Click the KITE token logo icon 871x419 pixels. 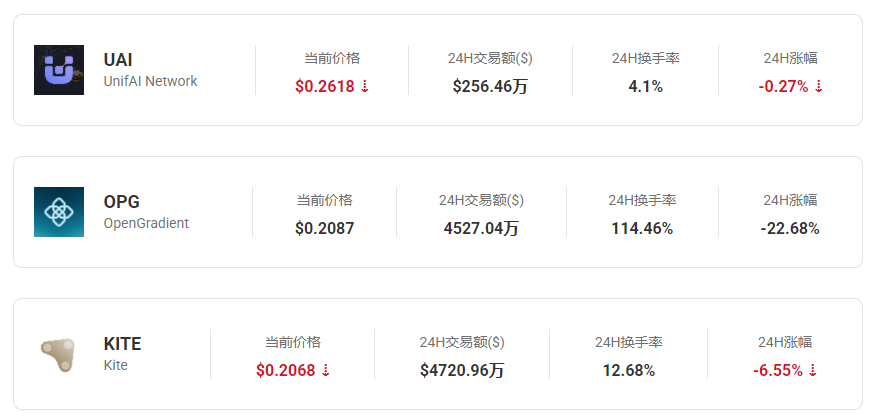tap(58, 354)
